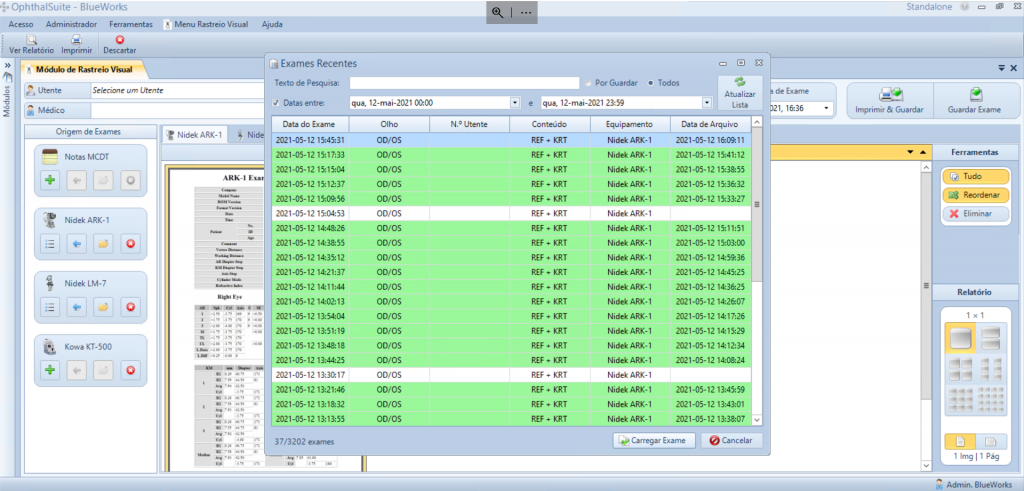Switch to the Nidek ARK-1 tab
The image size is (1024, 491).
(195, 135)
